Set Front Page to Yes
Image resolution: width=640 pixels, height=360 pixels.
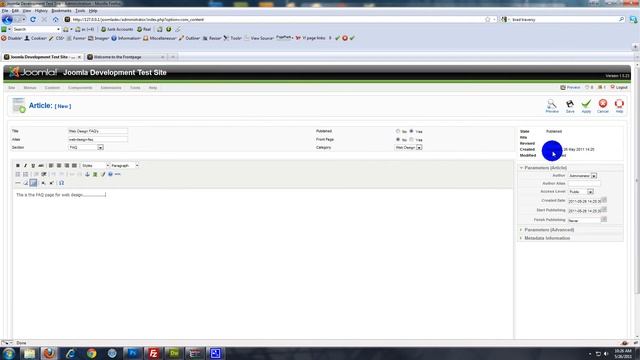click(411, 139)
